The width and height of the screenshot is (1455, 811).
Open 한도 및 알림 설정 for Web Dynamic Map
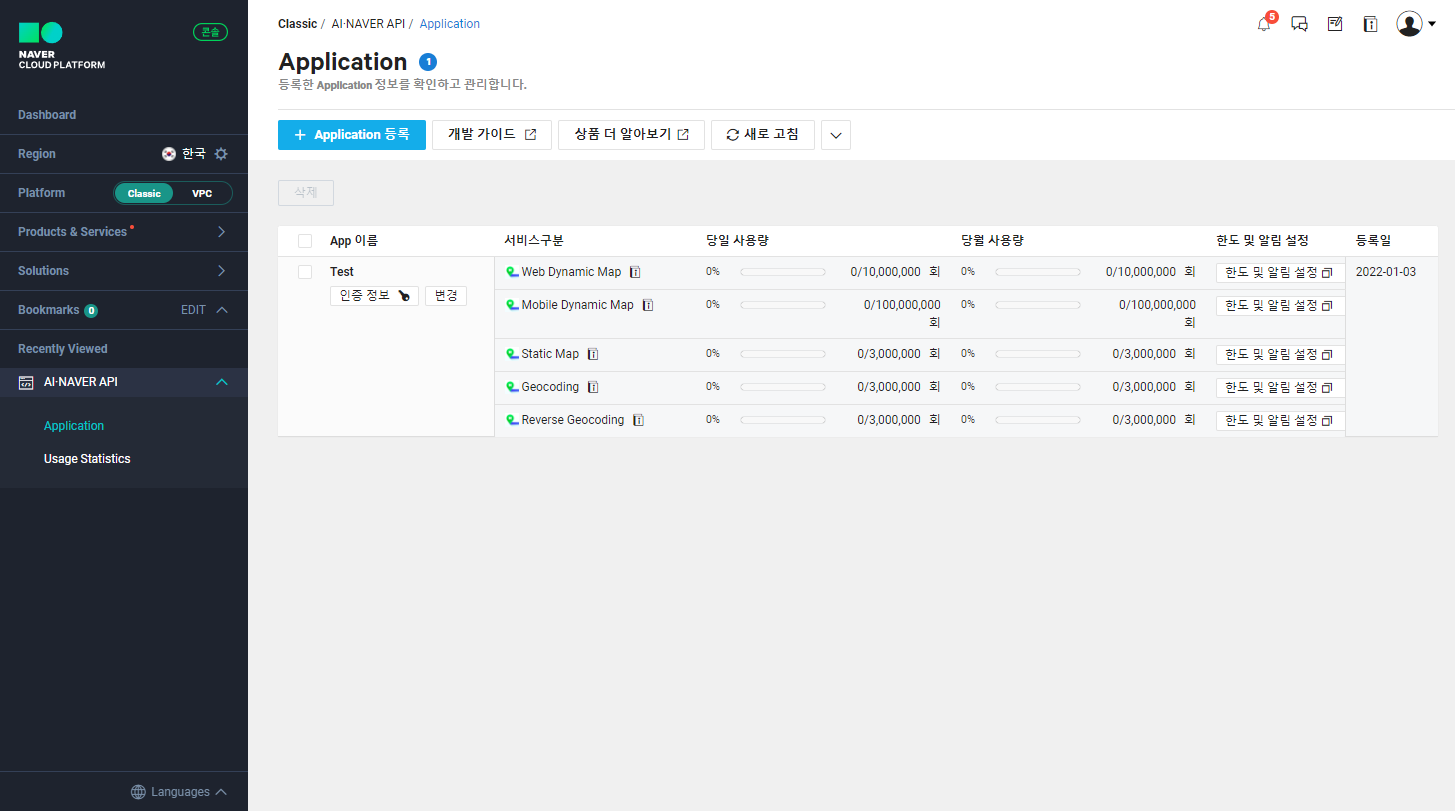tap(1280, 272)
